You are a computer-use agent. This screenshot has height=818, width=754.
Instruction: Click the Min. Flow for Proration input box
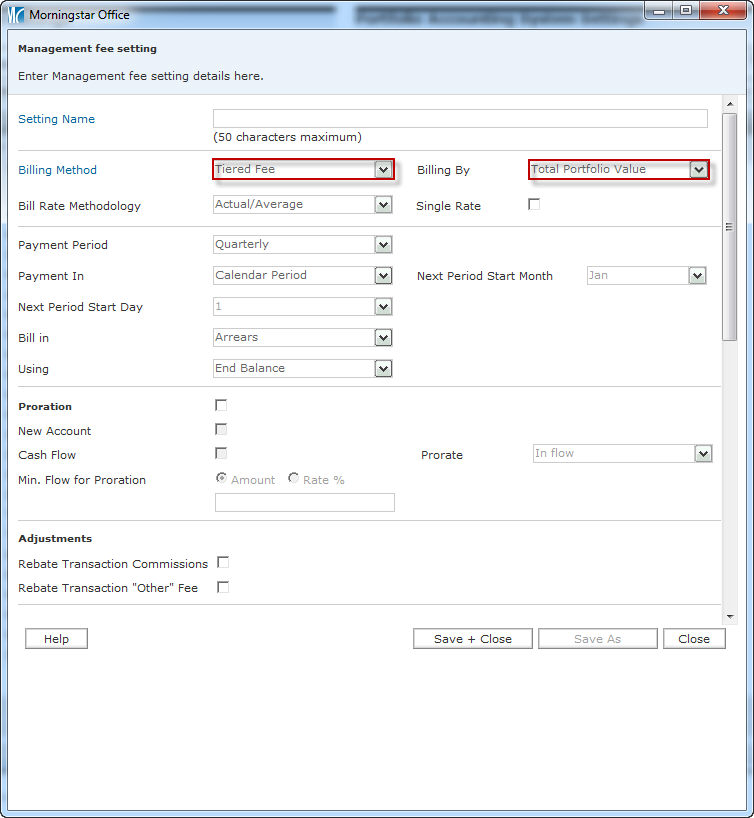point(305,502)
